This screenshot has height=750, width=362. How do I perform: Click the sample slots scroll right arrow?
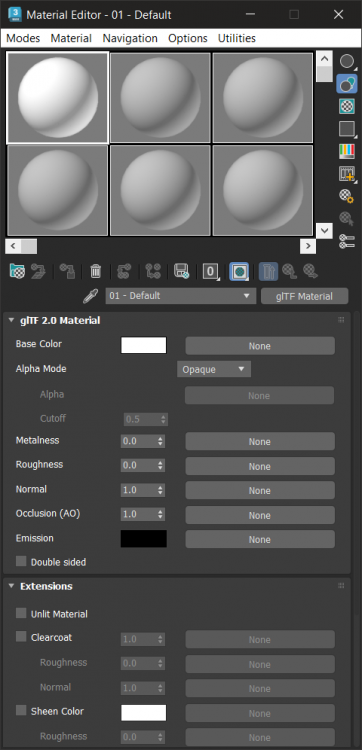pos(307,246)
